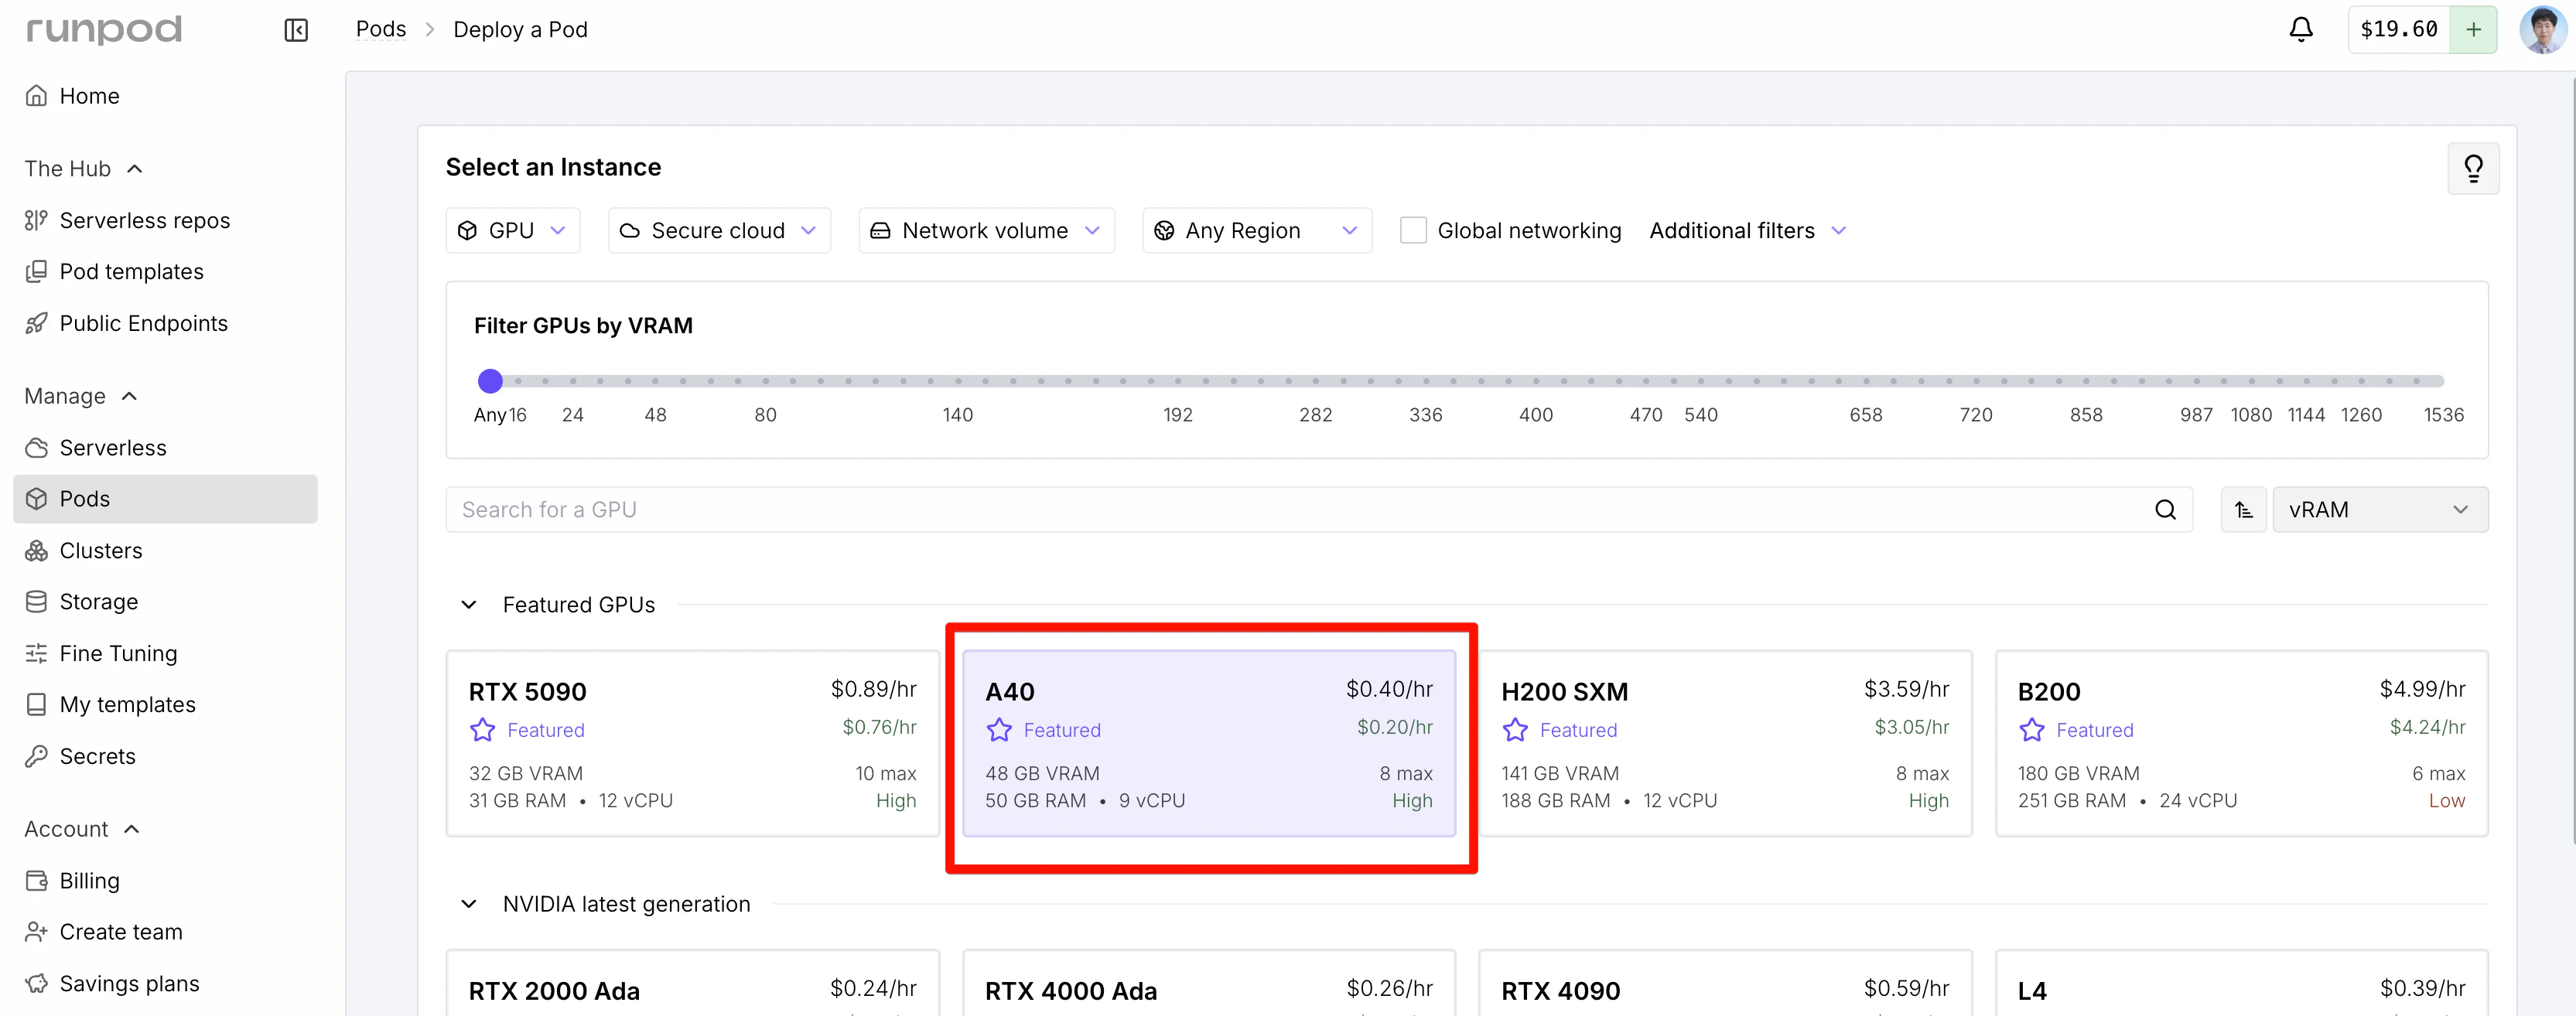Select Pods in the sidebar
Viewport: 2576px width, 1016px height.
165,499
